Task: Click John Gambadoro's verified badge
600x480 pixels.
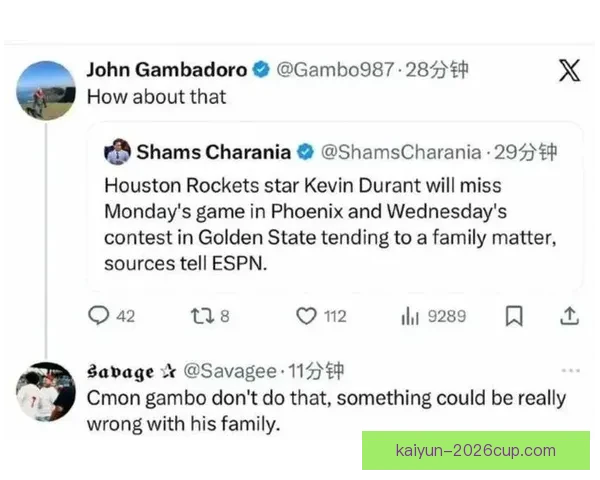Action: [261, 70]
